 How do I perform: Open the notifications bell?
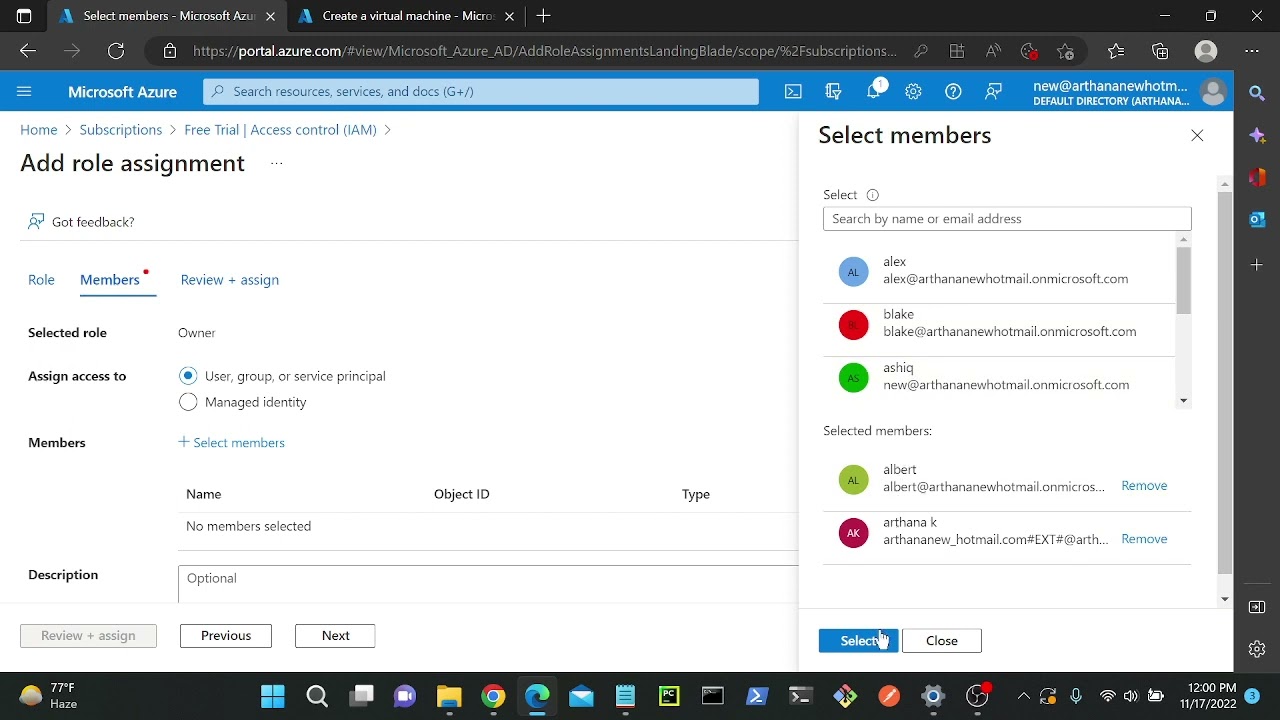[x=873, y=91]
